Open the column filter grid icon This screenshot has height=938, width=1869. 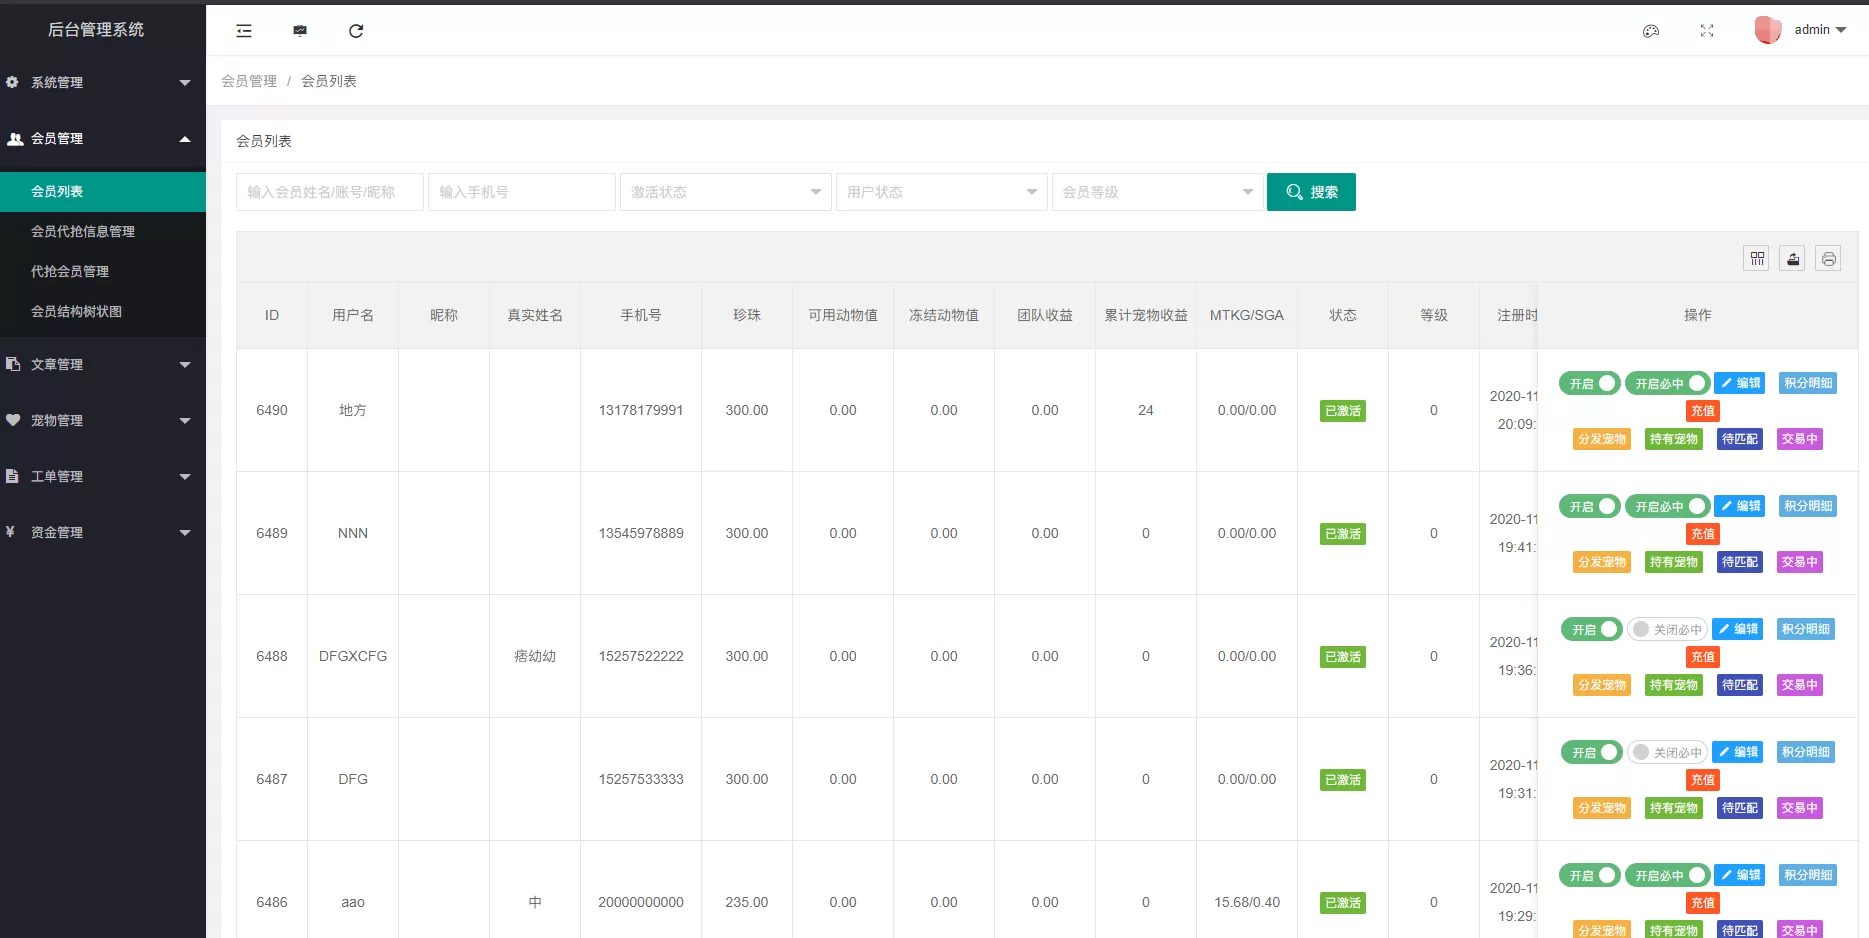1757,259
